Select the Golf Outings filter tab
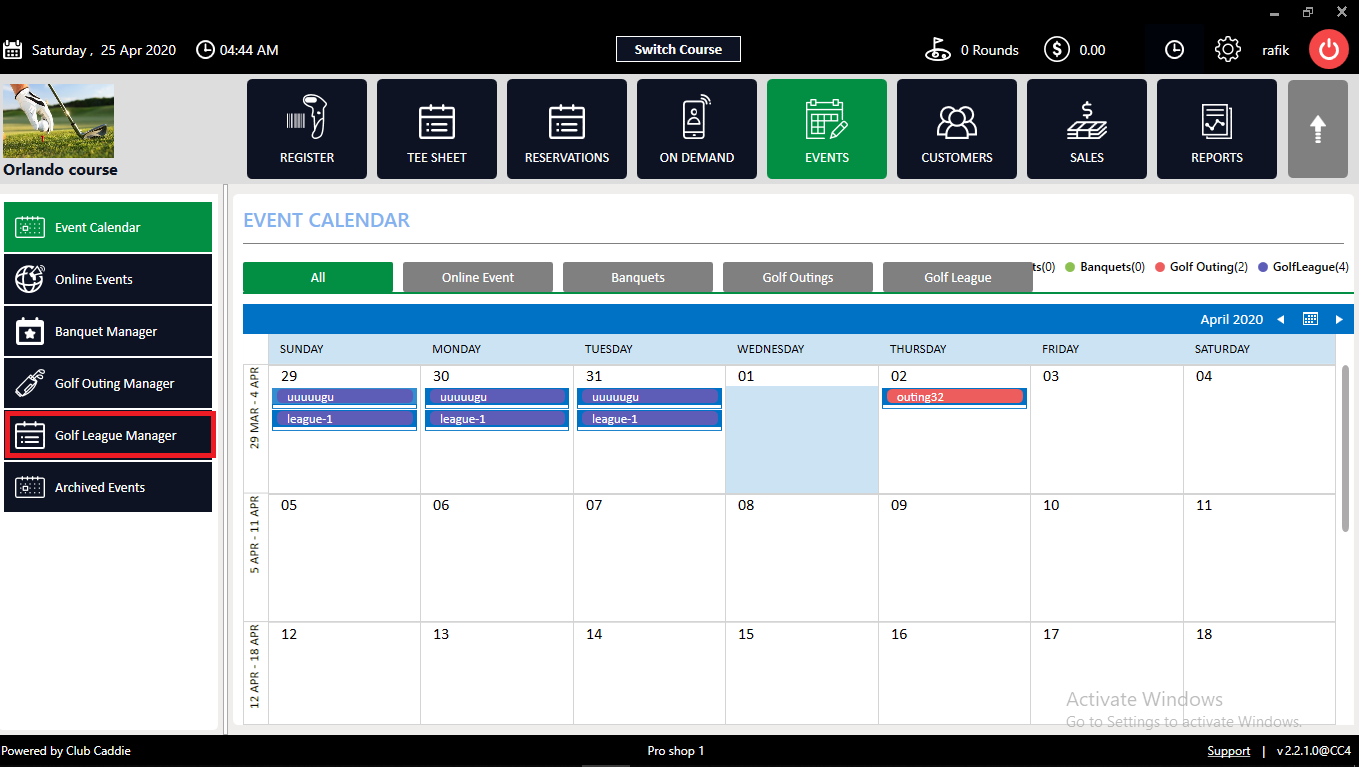The height and width of the screenshot is (767, 1359). [x=798, y=277]
